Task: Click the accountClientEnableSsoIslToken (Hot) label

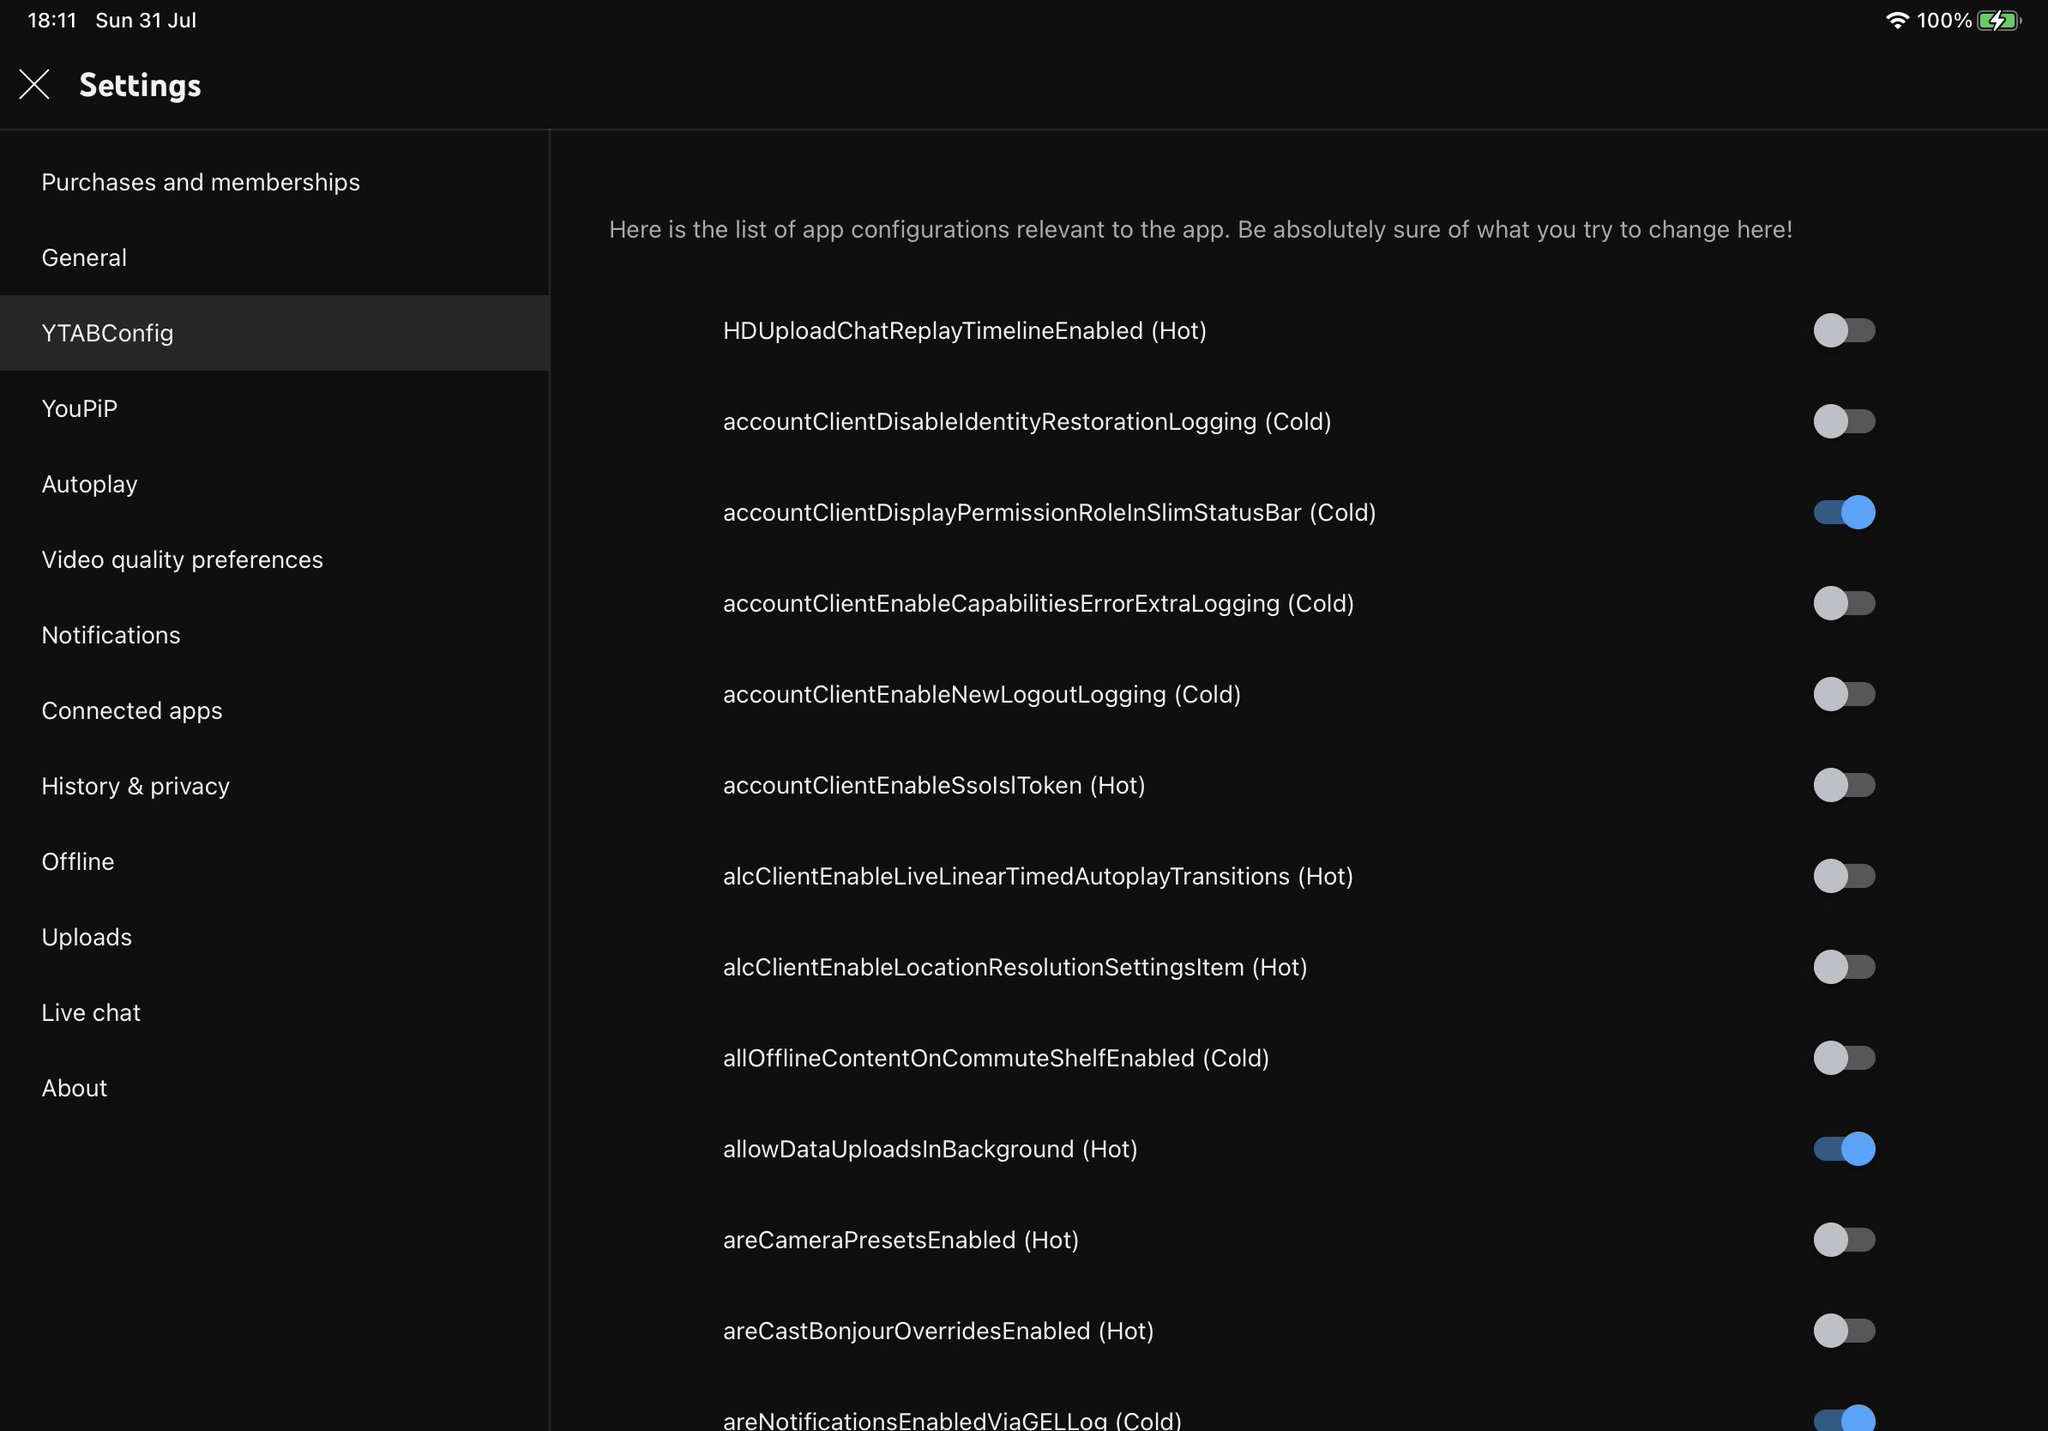Action: pos(934,786)
